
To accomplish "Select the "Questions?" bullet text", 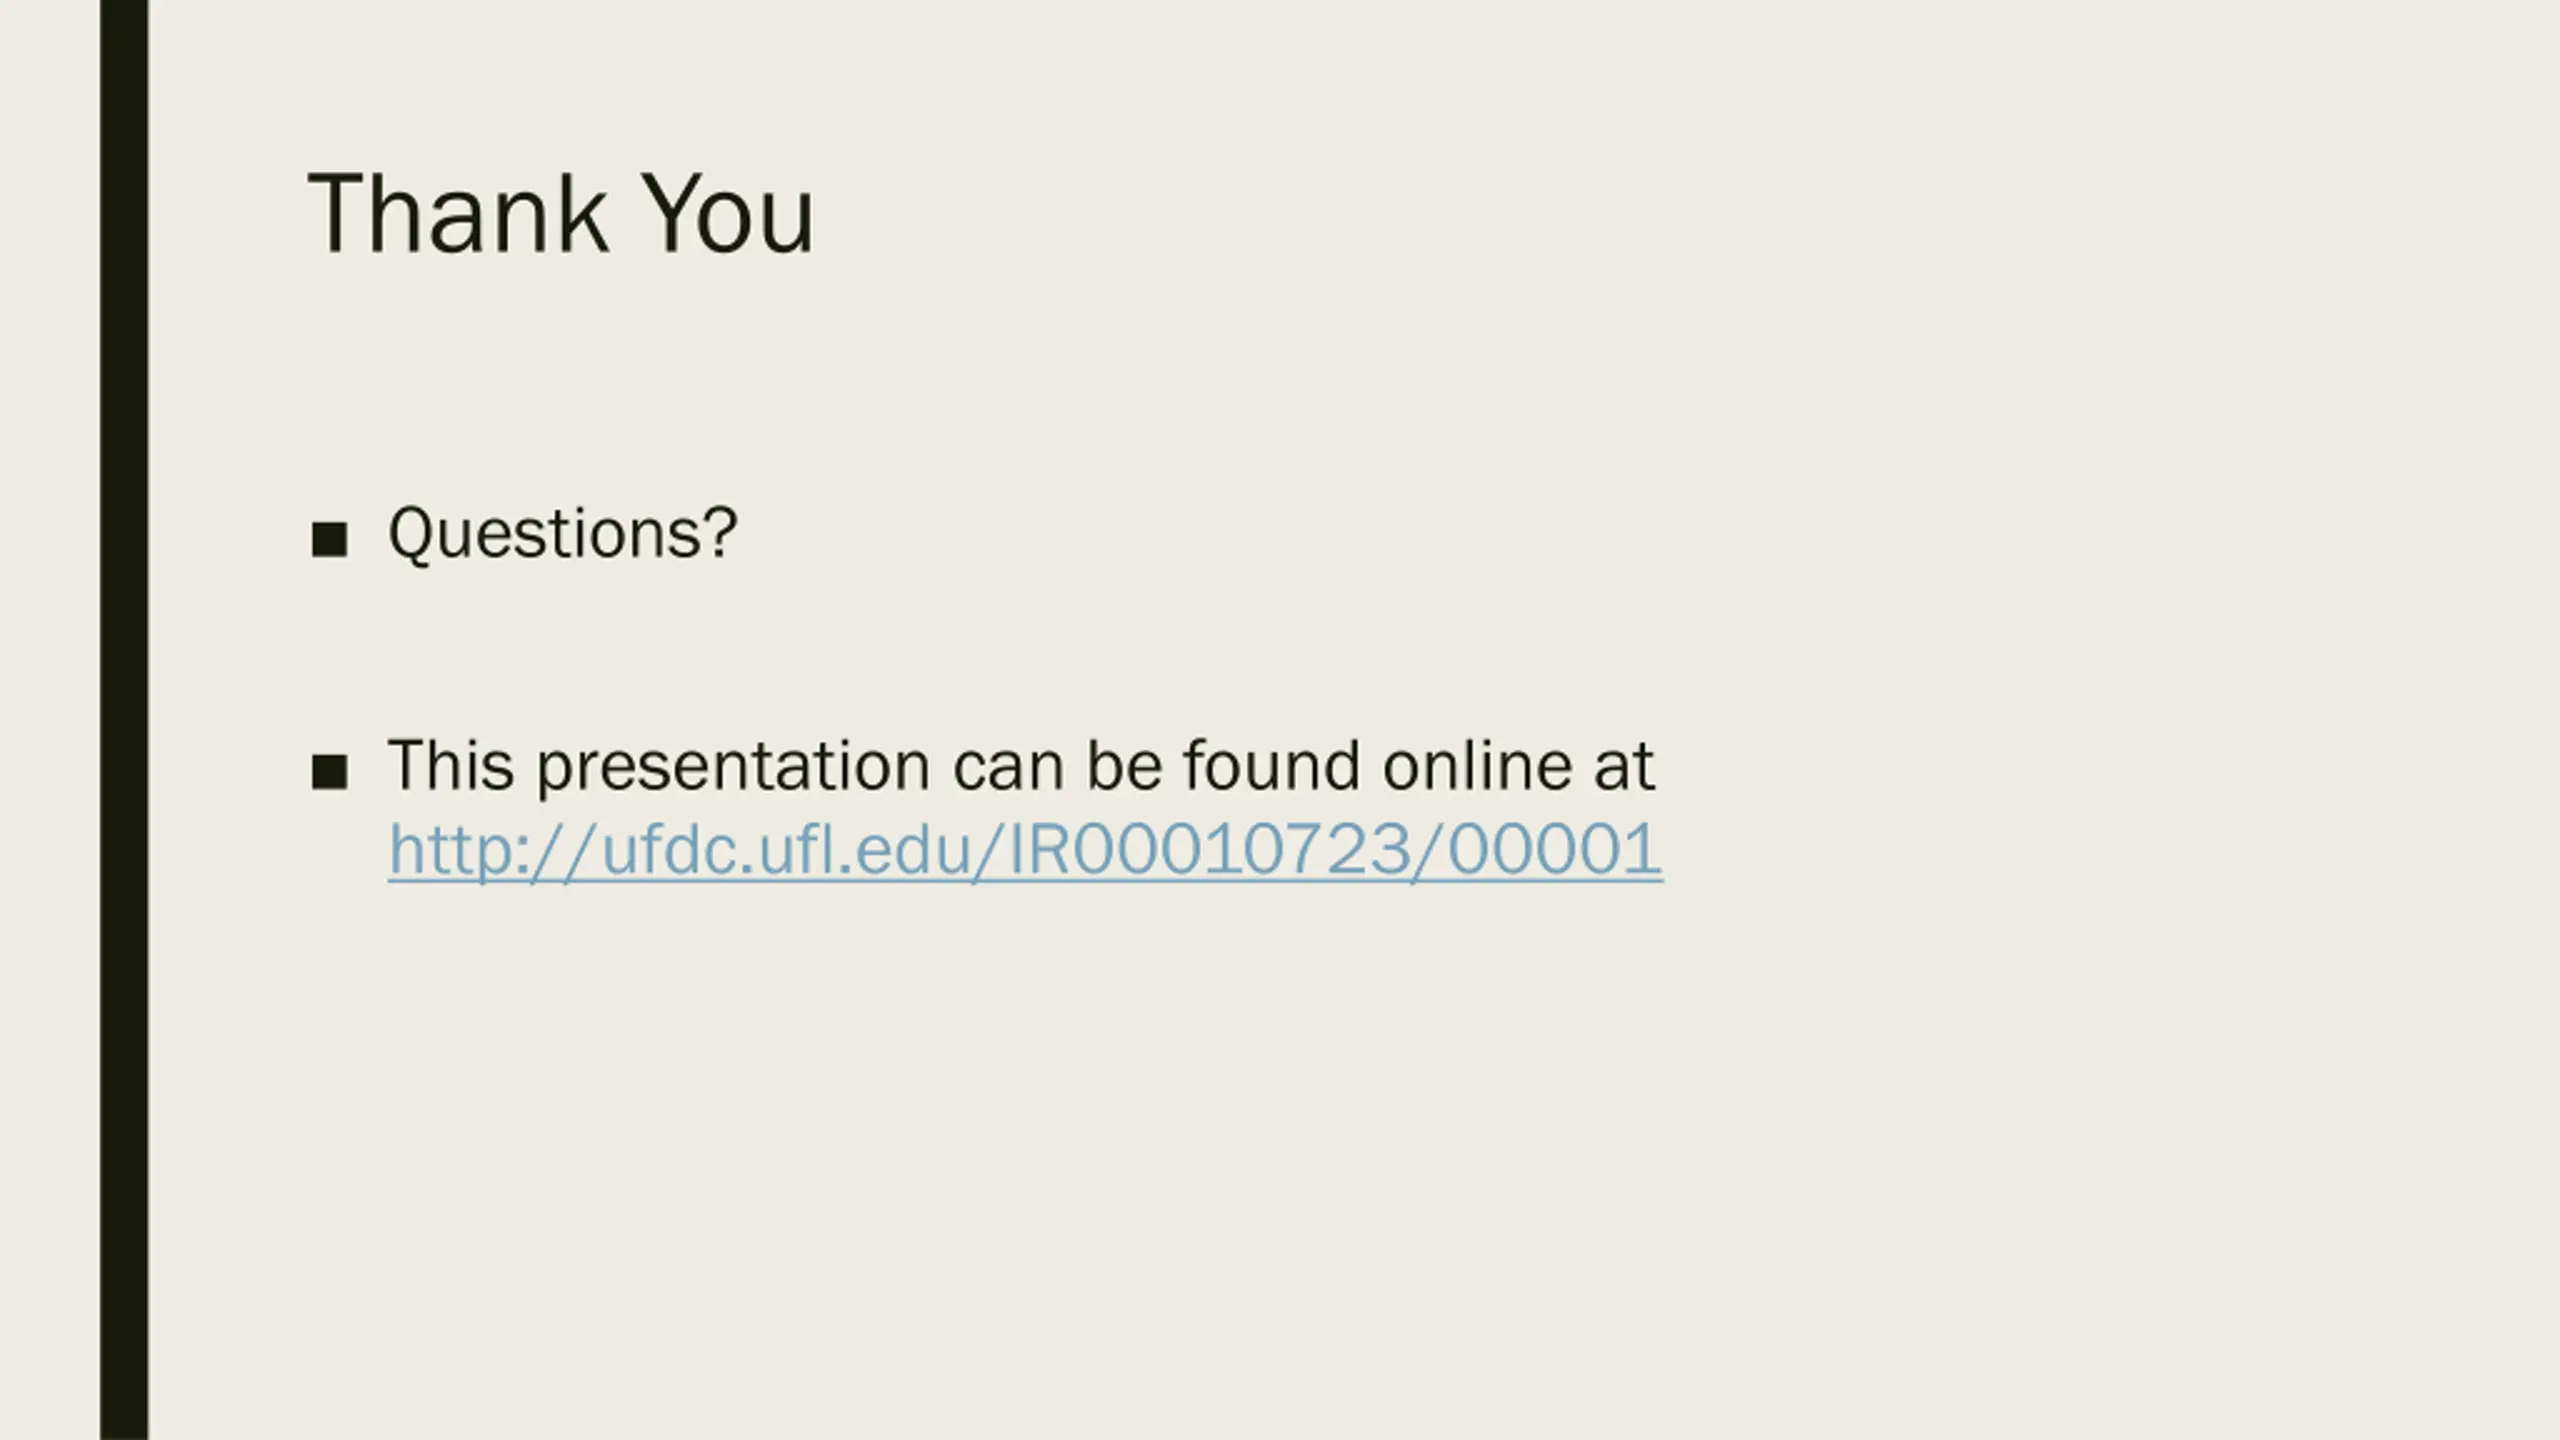I will 562,534.
